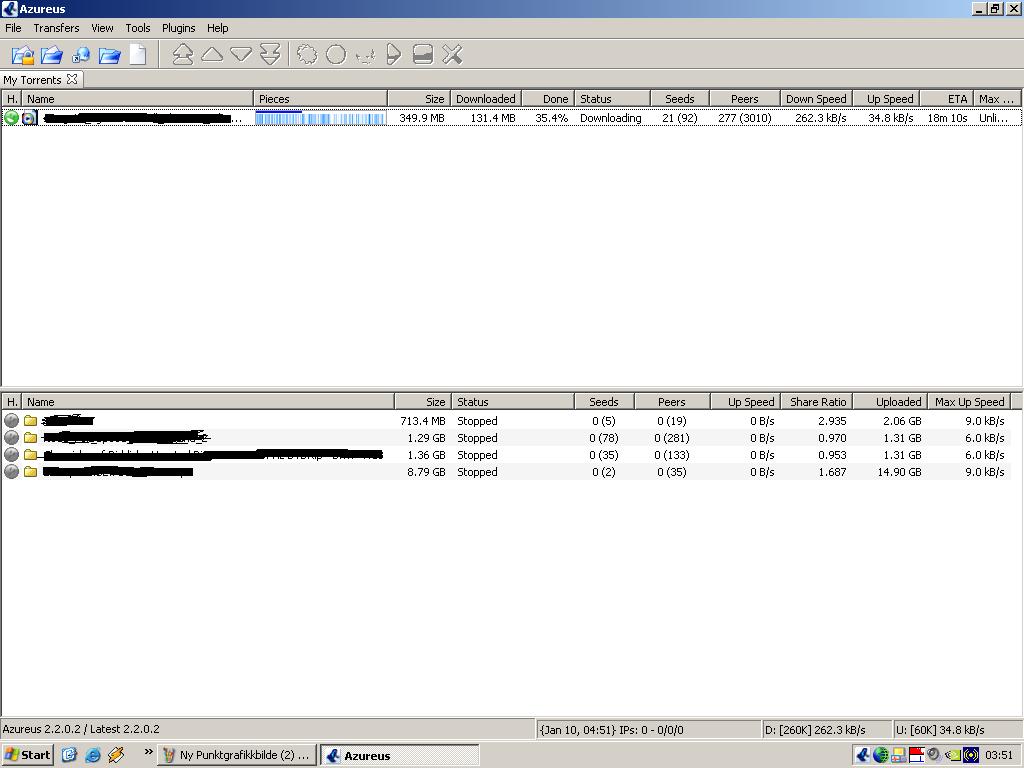Screen dimensions: 1024x768
Task: Move selected torrent to bottom of queue
Action: pyautogui.click(x=270, y=54)
